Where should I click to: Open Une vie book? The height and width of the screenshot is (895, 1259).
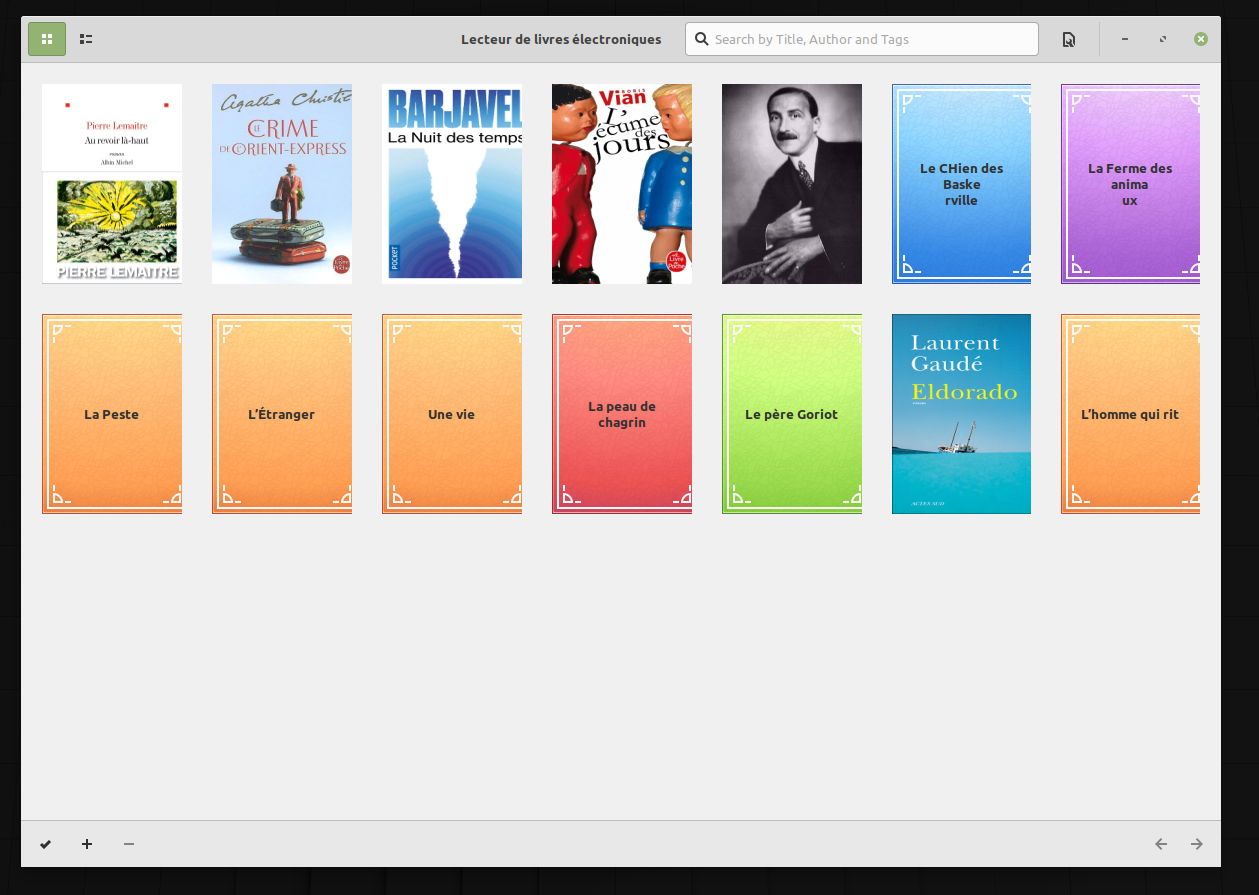tap(452, 414)
